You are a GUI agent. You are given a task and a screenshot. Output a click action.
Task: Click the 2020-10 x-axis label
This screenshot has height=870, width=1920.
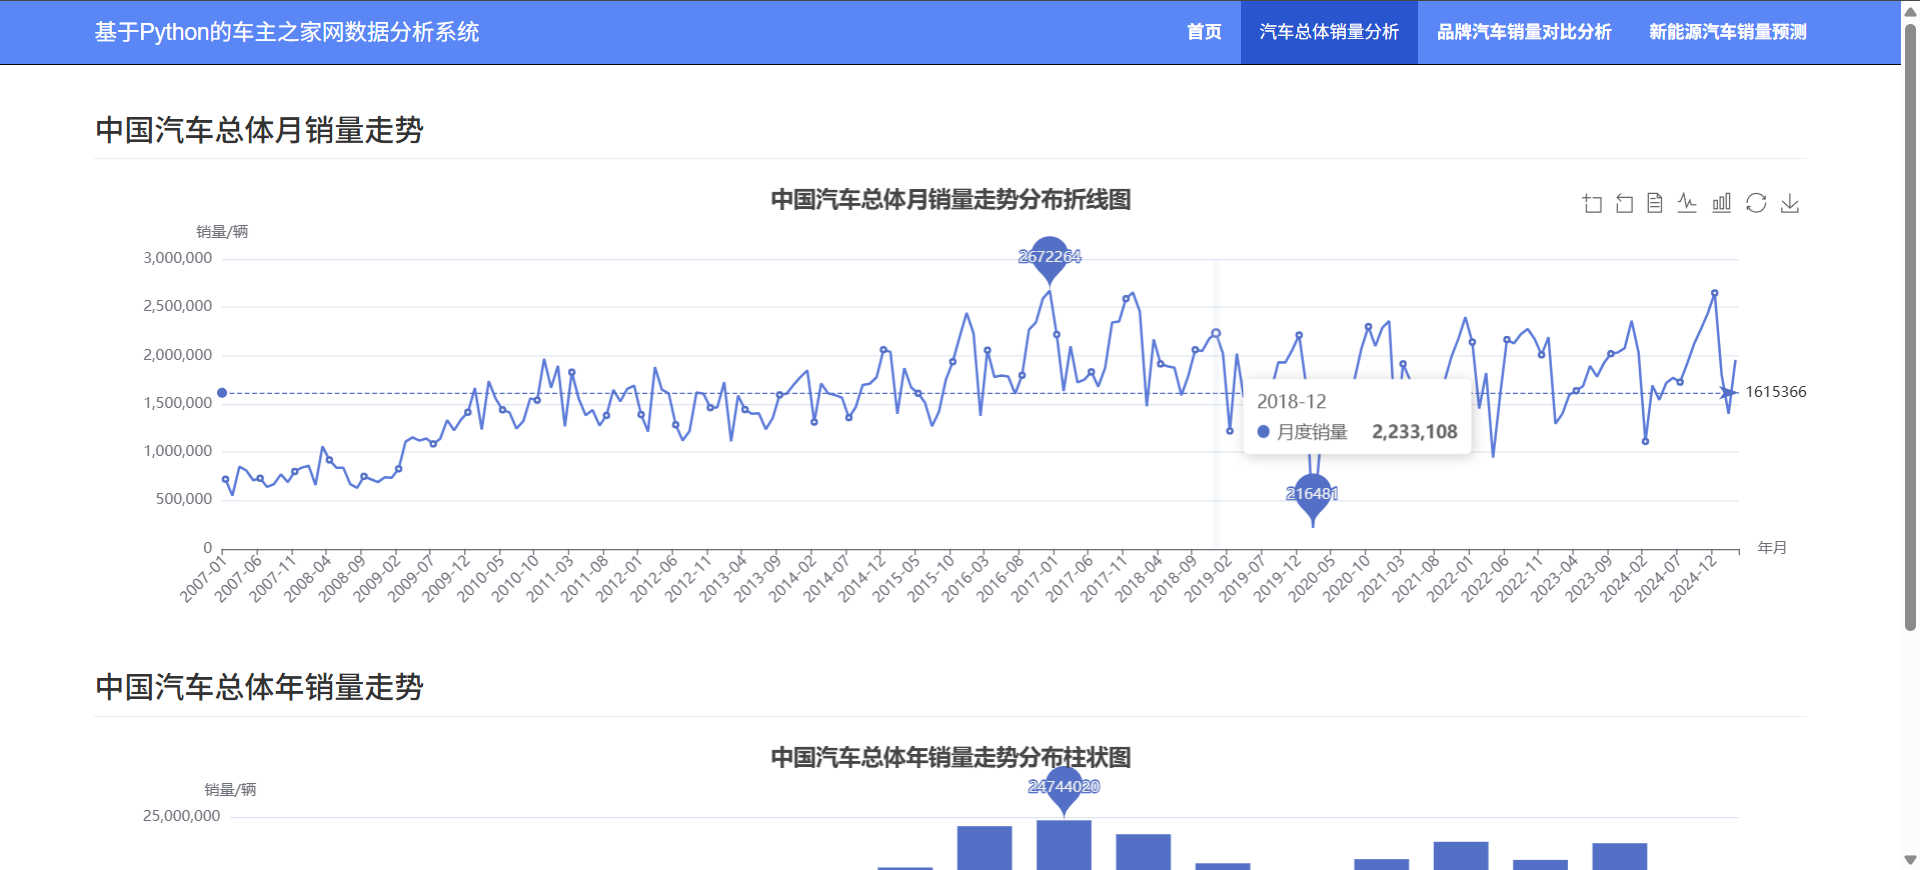[1346, 579]
